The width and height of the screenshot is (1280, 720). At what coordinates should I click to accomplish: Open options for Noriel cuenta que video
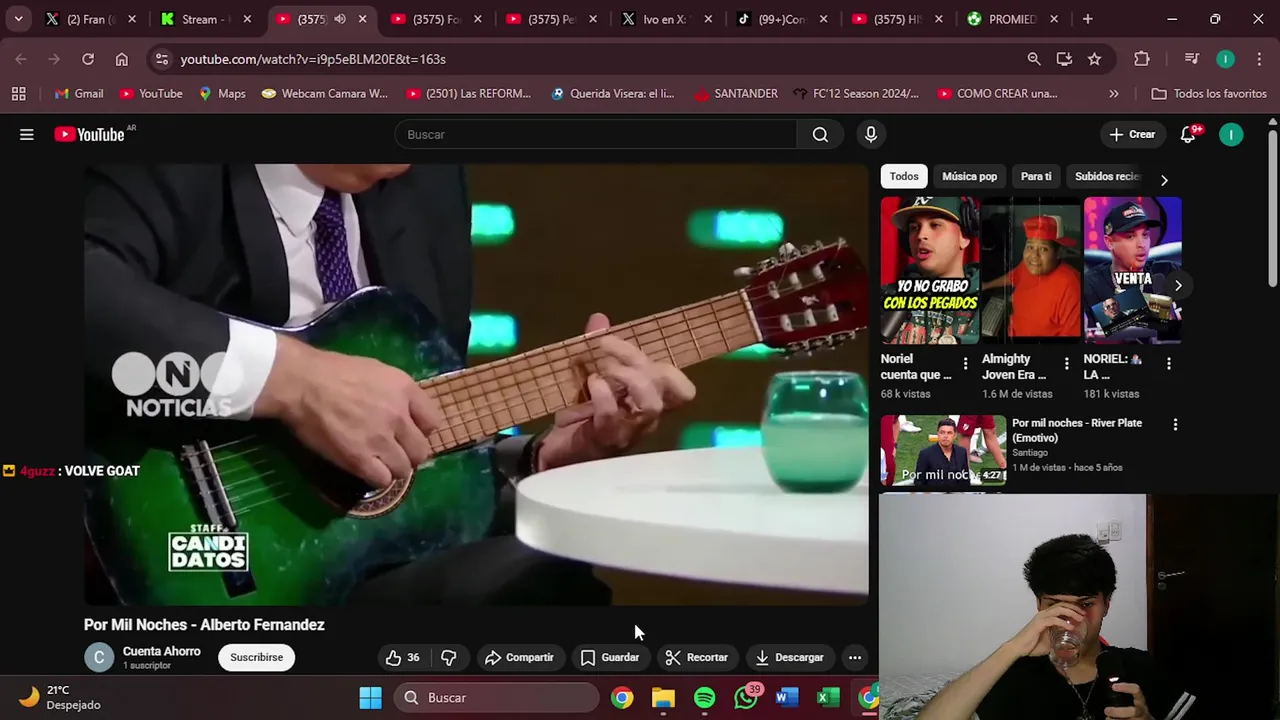(x=965, y=364)
